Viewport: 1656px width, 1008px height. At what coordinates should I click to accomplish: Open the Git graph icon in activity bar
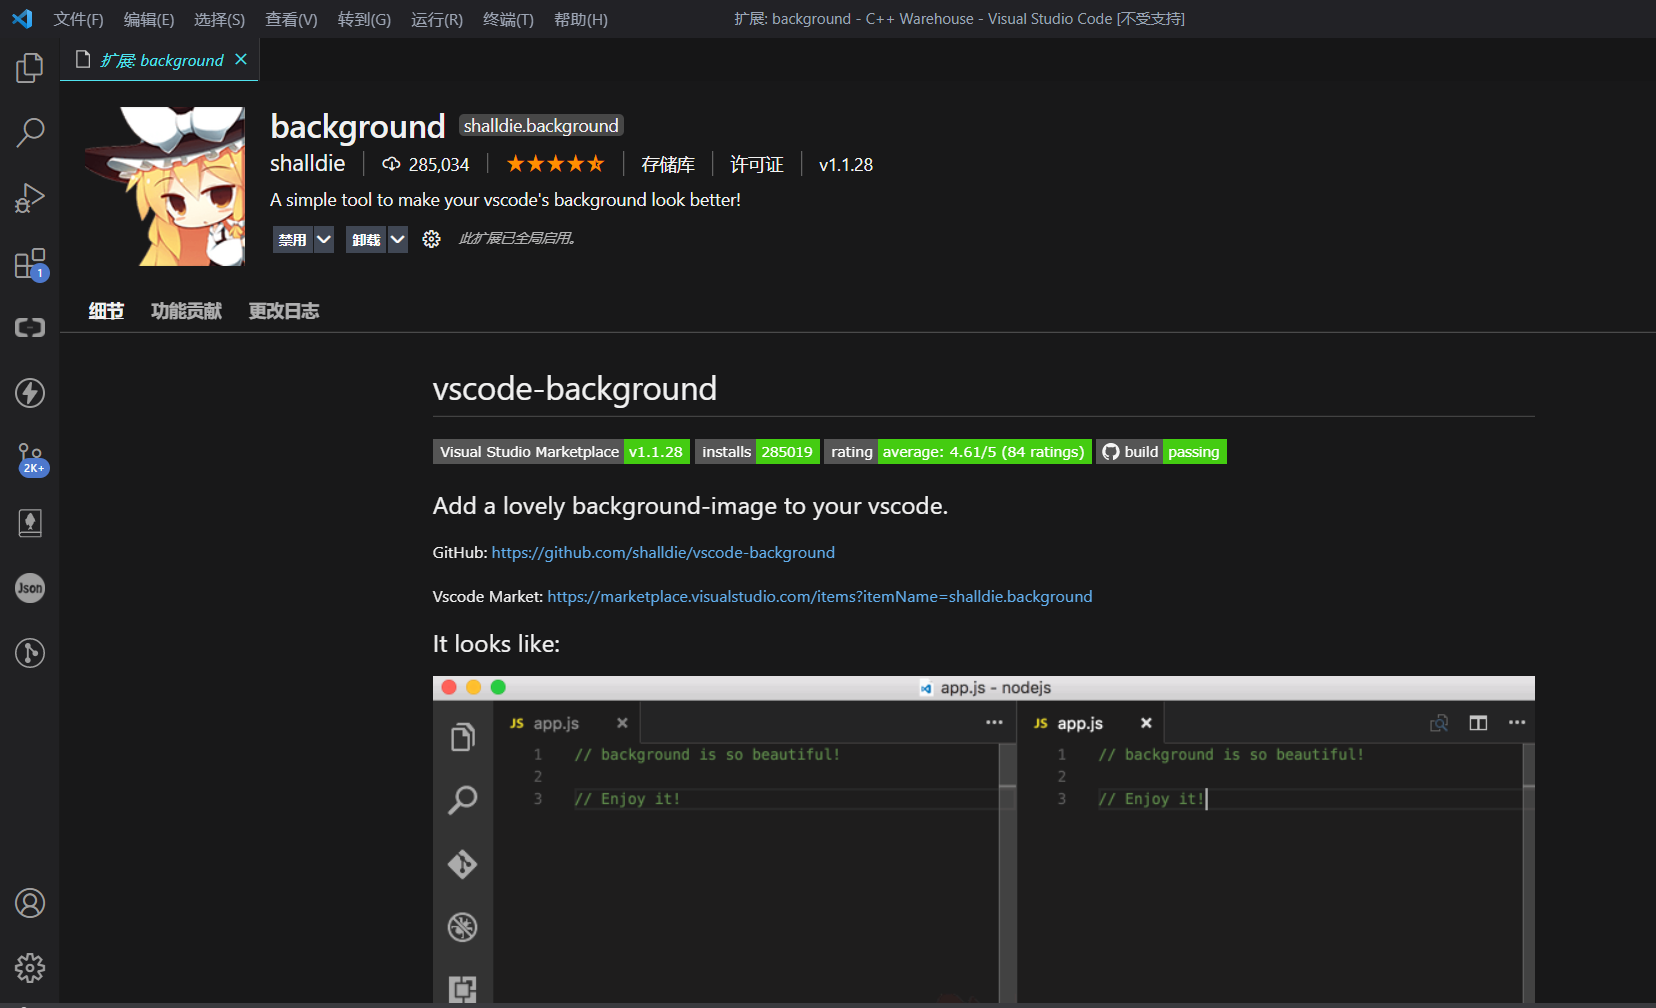coord(30,653)
